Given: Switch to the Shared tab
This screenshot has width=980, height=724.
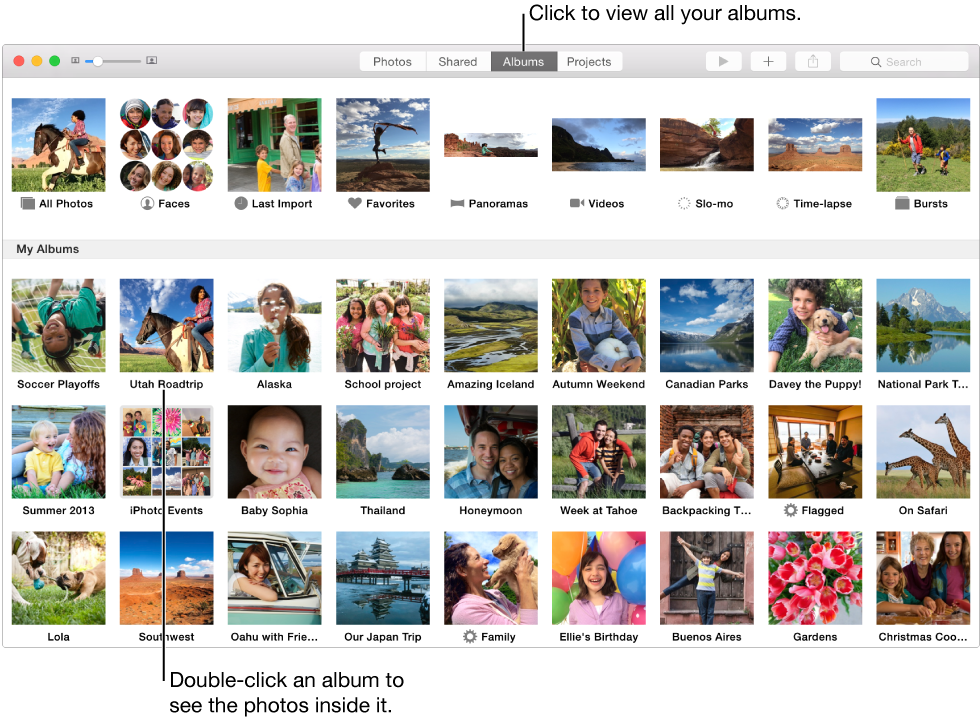Looking at the screenshot, I should tap(457, 61).
